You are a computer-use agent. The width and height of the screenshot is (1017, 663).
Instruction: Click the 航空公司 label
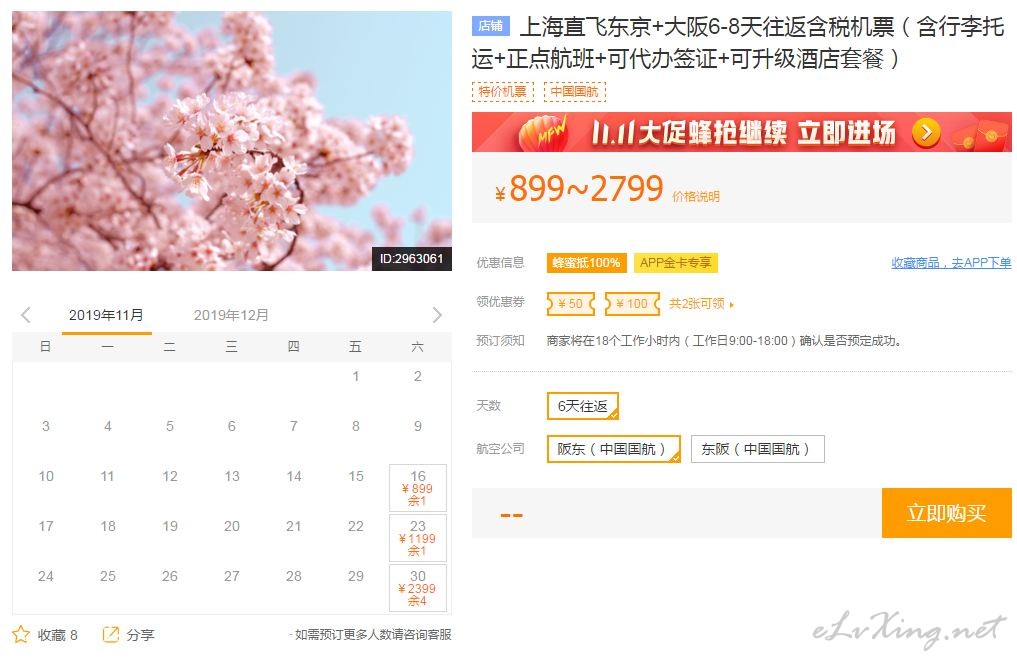(x=500, y=449)
